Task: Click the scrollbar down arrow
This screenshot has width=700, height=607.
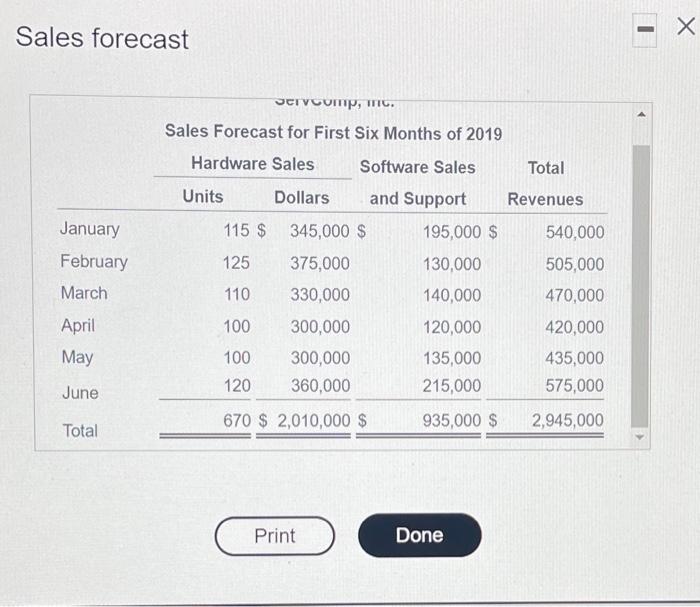Action: pos(640,437)
